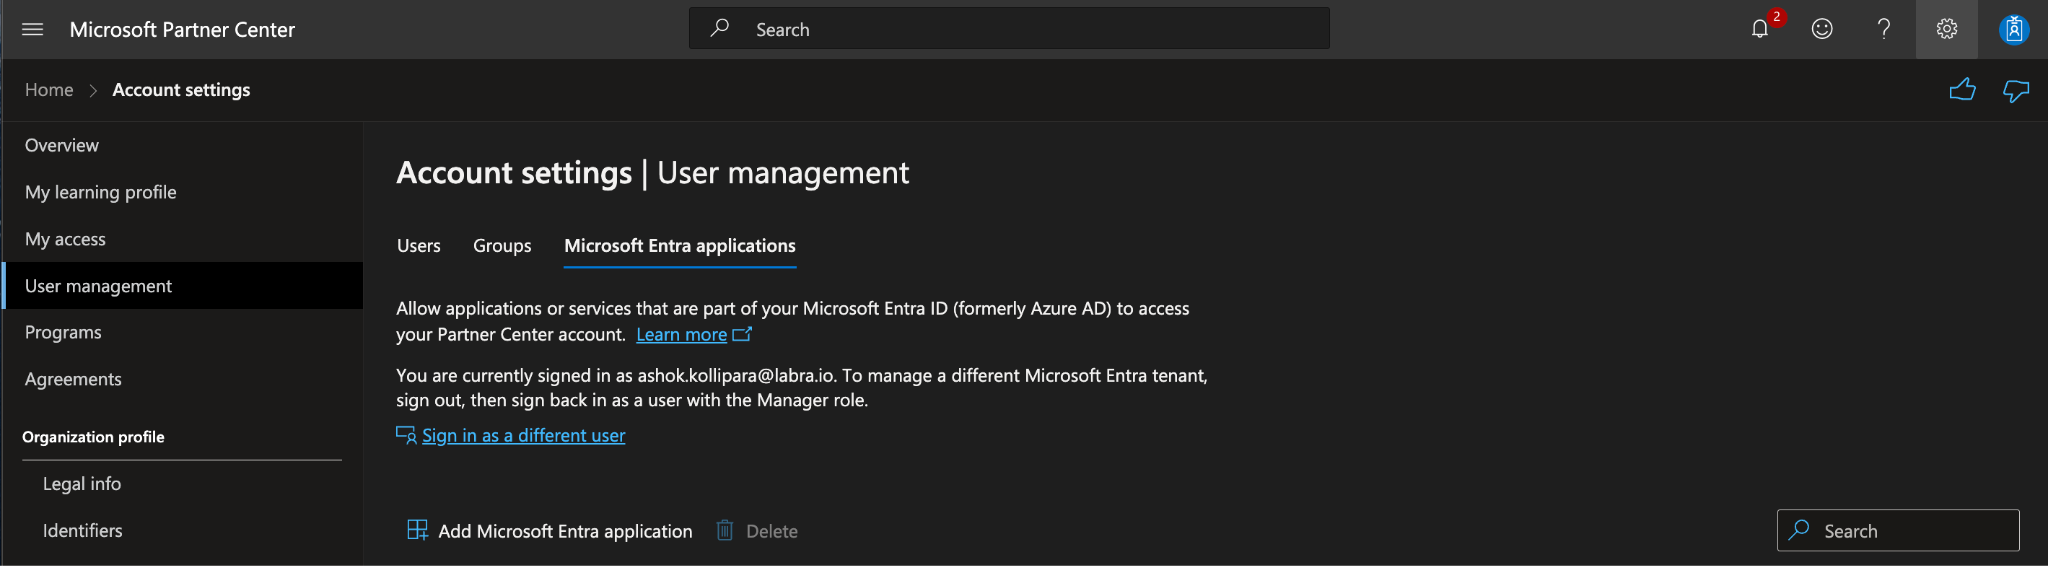2048x566 pixels.
Task: Click the top search bar magnifier icon
Action: pyautogui.click(x=720, y=28)
